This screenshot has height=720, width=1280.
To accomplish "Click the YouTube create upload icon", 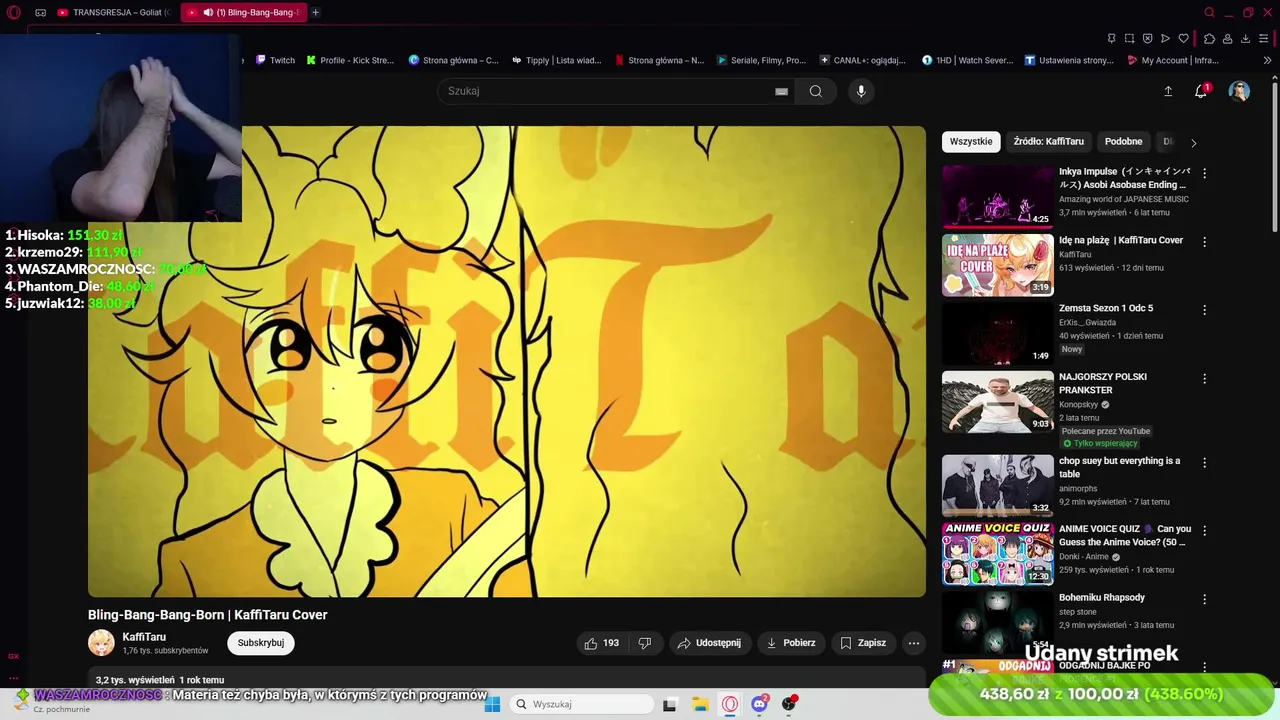I will click(x=1168, y=91).
